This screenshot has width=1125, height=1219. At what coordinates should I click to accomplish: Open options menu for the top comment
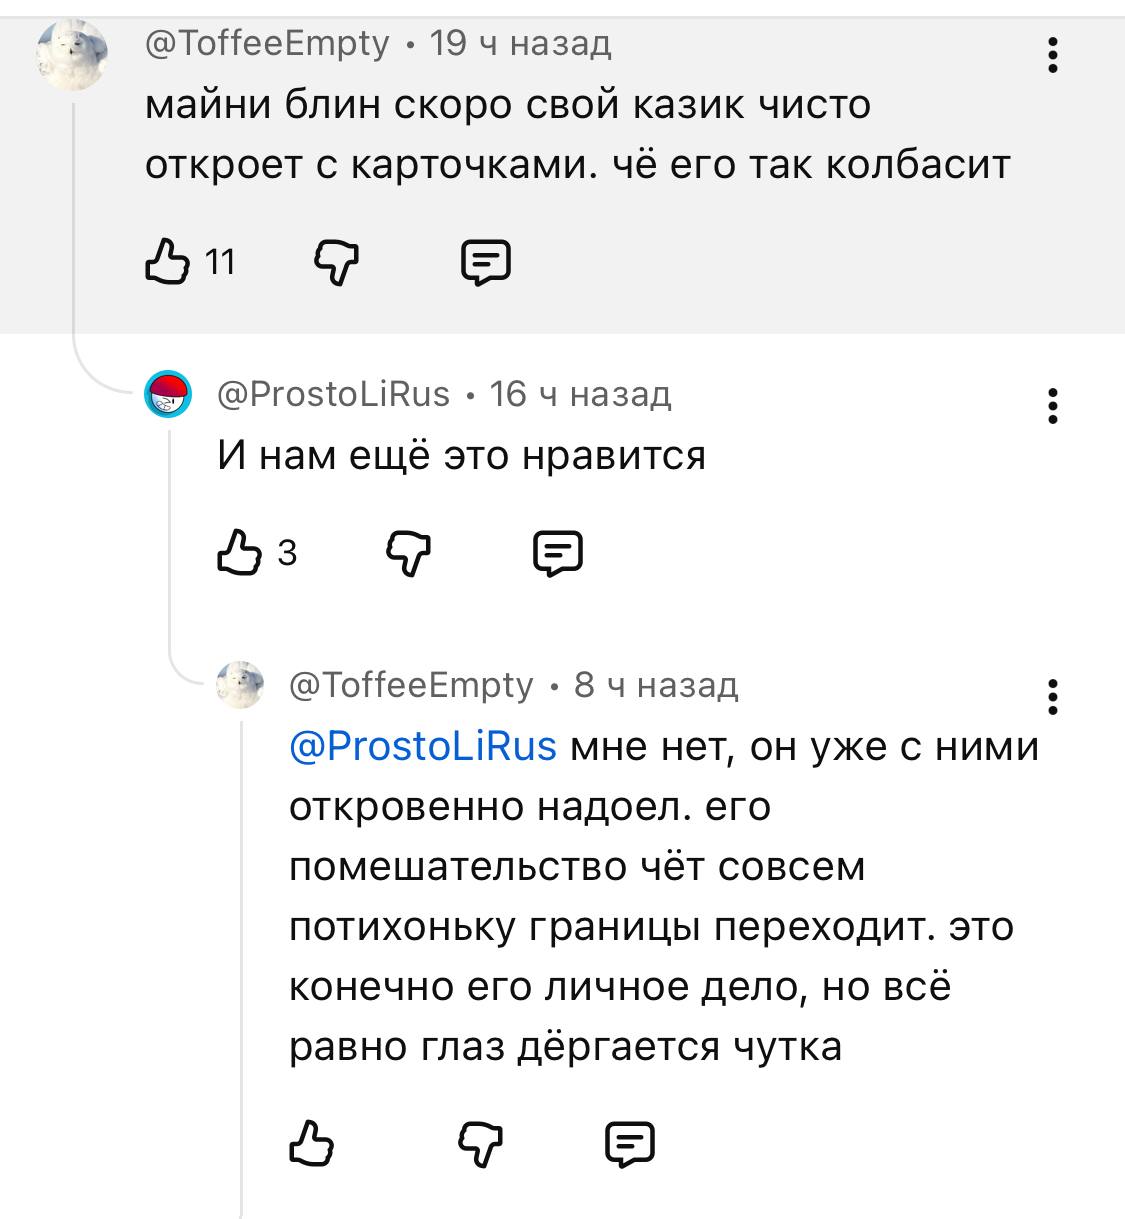coord(1052,55)
